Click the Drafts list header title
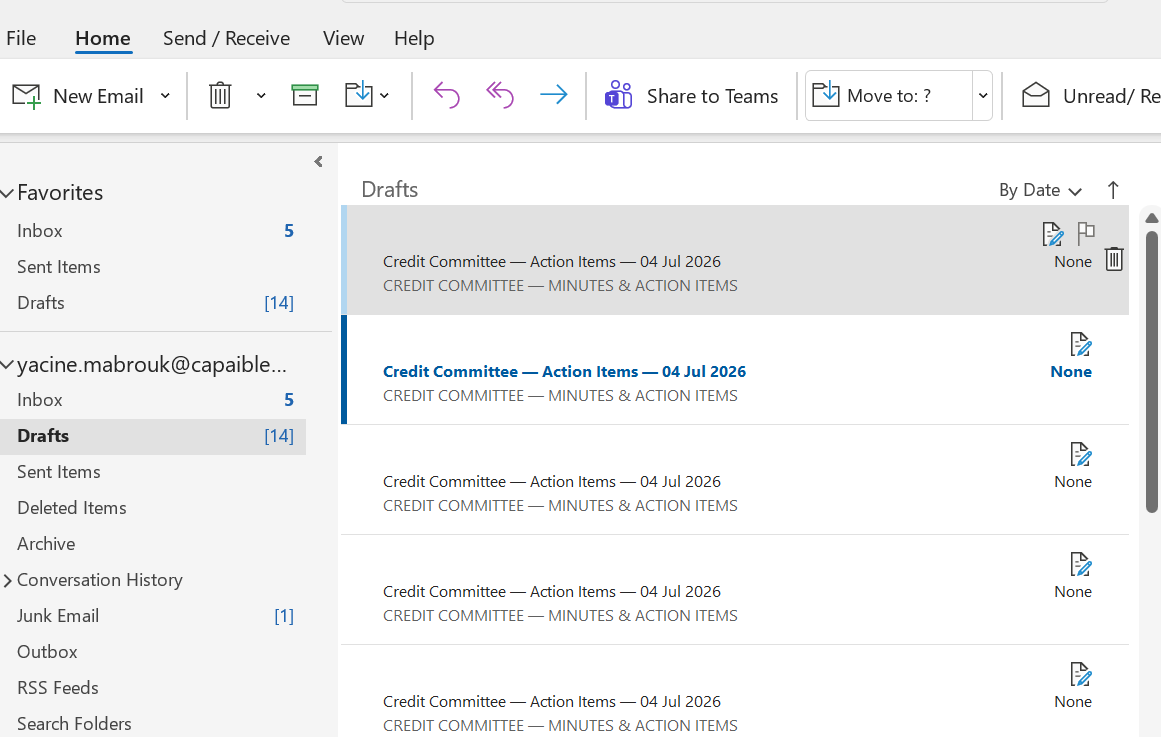Image resolution: width=1161 pixels, height=737 pixels. pos(389,190)
